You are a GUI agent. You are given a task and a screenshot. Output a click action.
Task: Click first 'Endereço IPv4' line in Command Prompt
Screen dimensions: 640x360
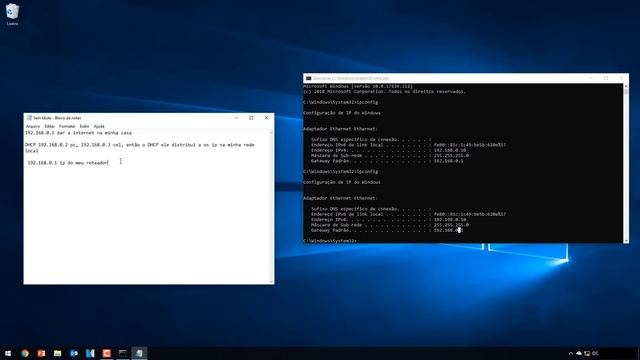click(388, 150)
